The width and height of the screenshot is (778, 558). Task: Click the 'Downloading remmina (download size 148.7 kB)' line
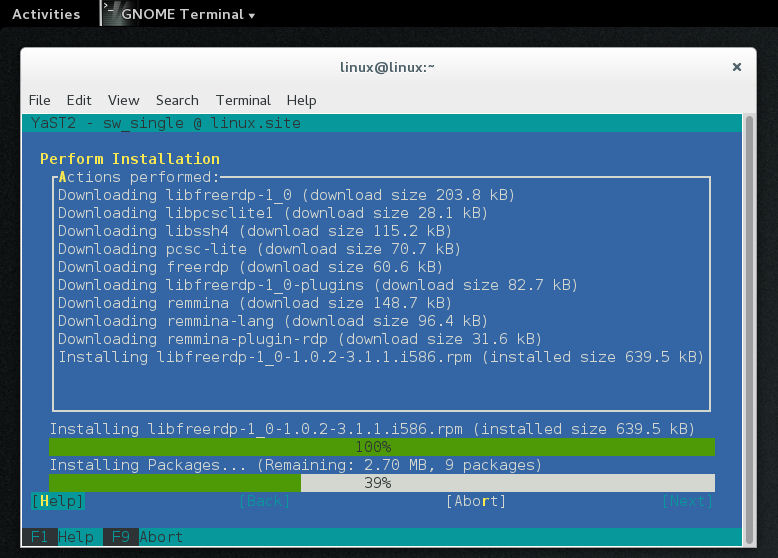pos(255,303)
